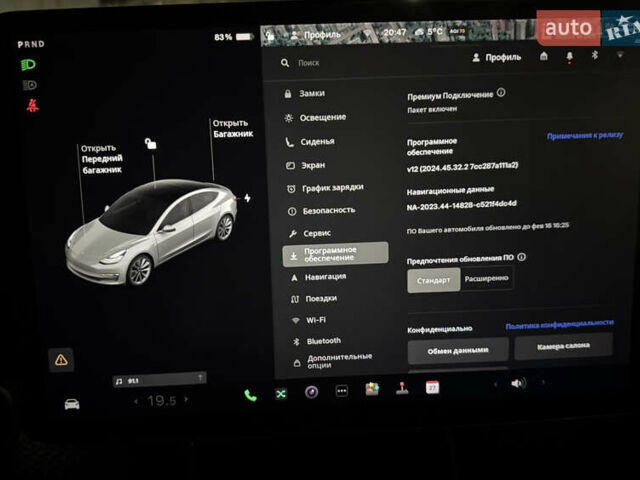Decrease temperature with left arrow
The width and height of the screenshot is (640, 480).
point(136,402)
